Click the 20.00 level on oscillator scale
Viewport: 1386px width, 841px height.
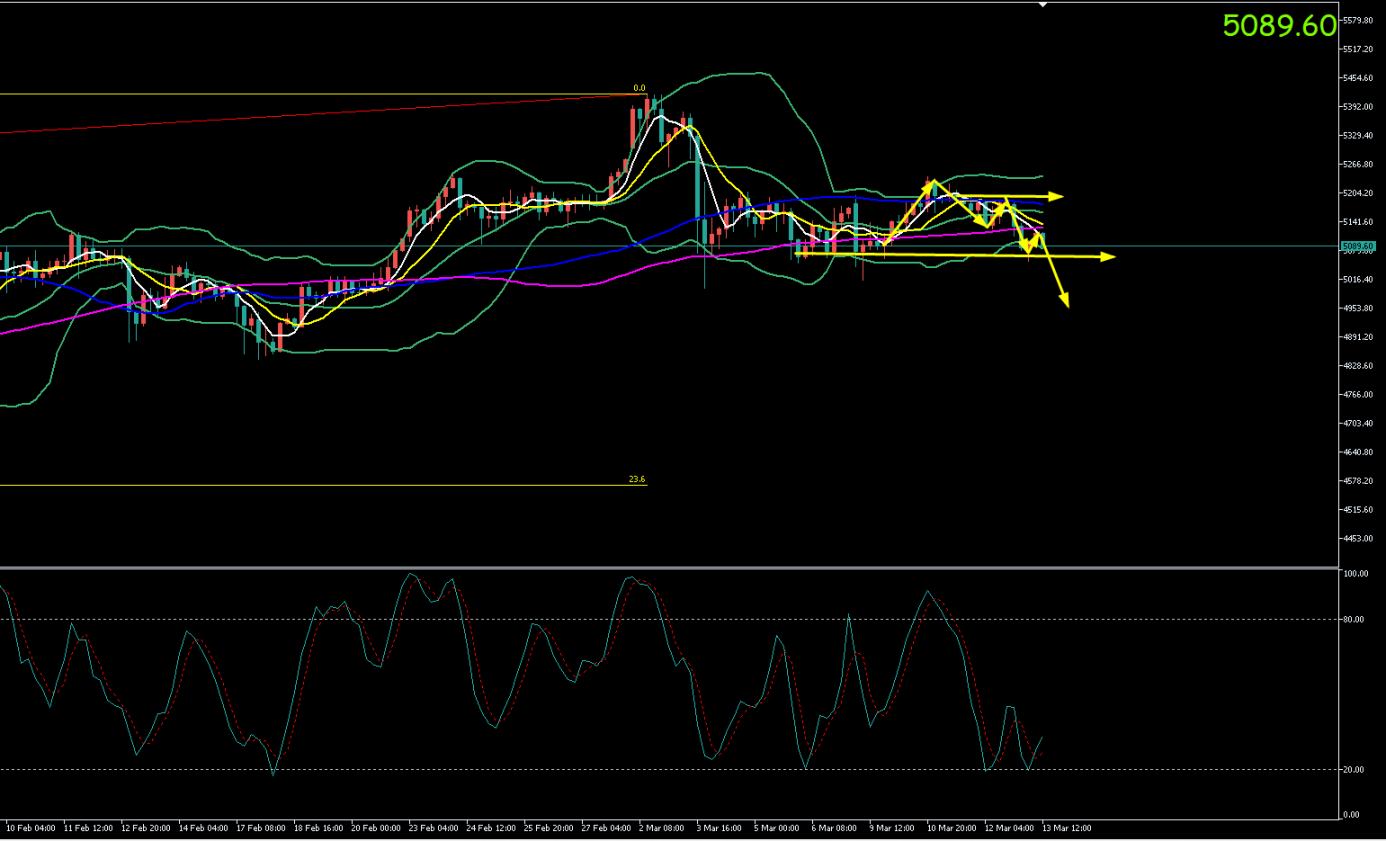tap(1355, 770)
